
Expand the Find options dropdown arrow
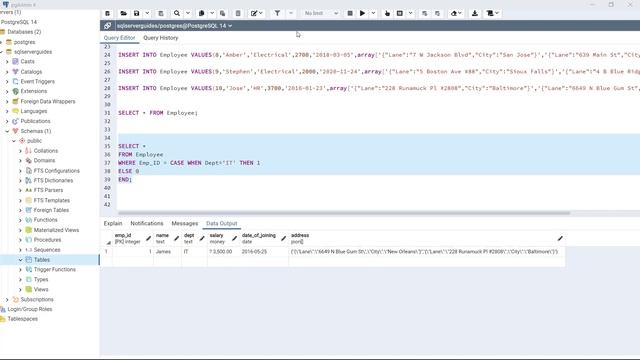[x=188, y=13]
